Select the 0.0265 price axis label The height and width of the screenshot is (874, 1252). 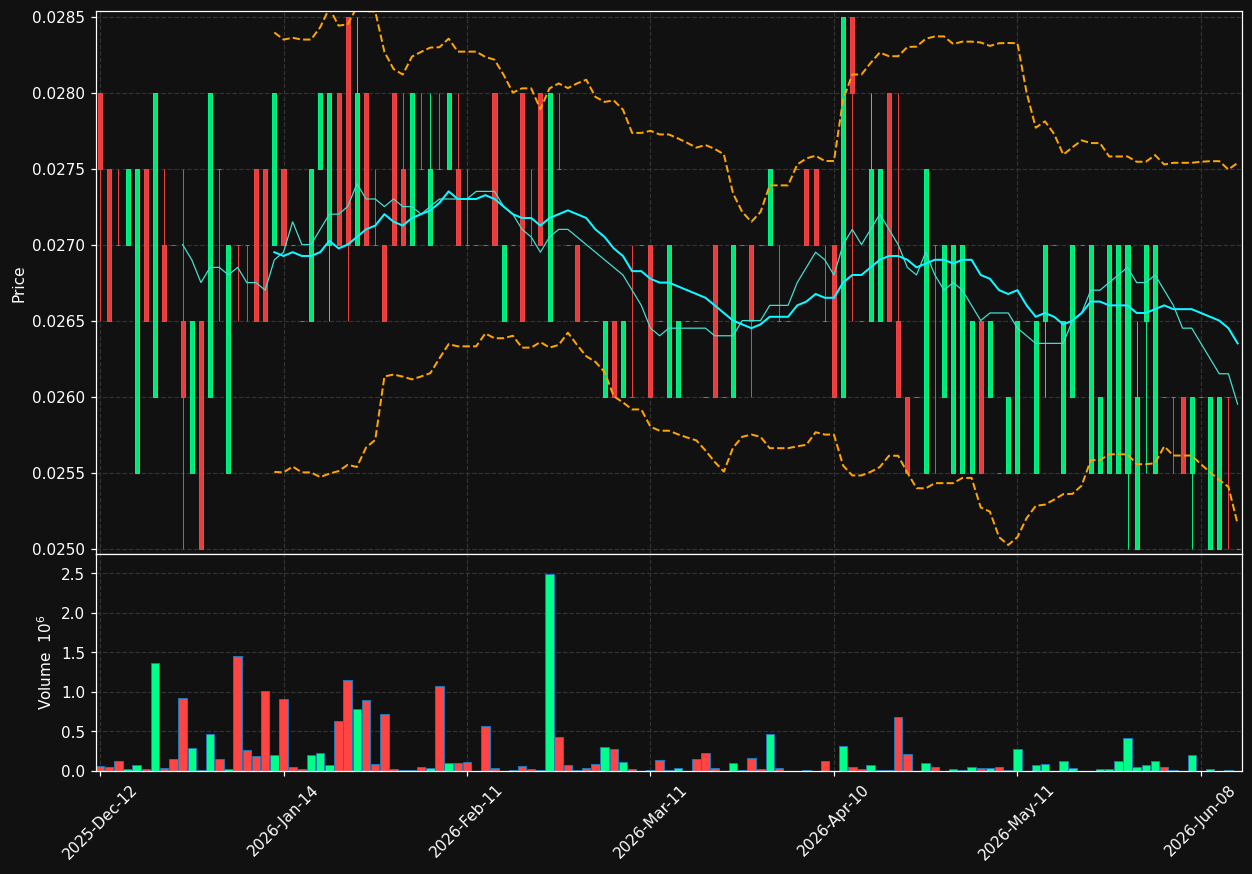60,322
